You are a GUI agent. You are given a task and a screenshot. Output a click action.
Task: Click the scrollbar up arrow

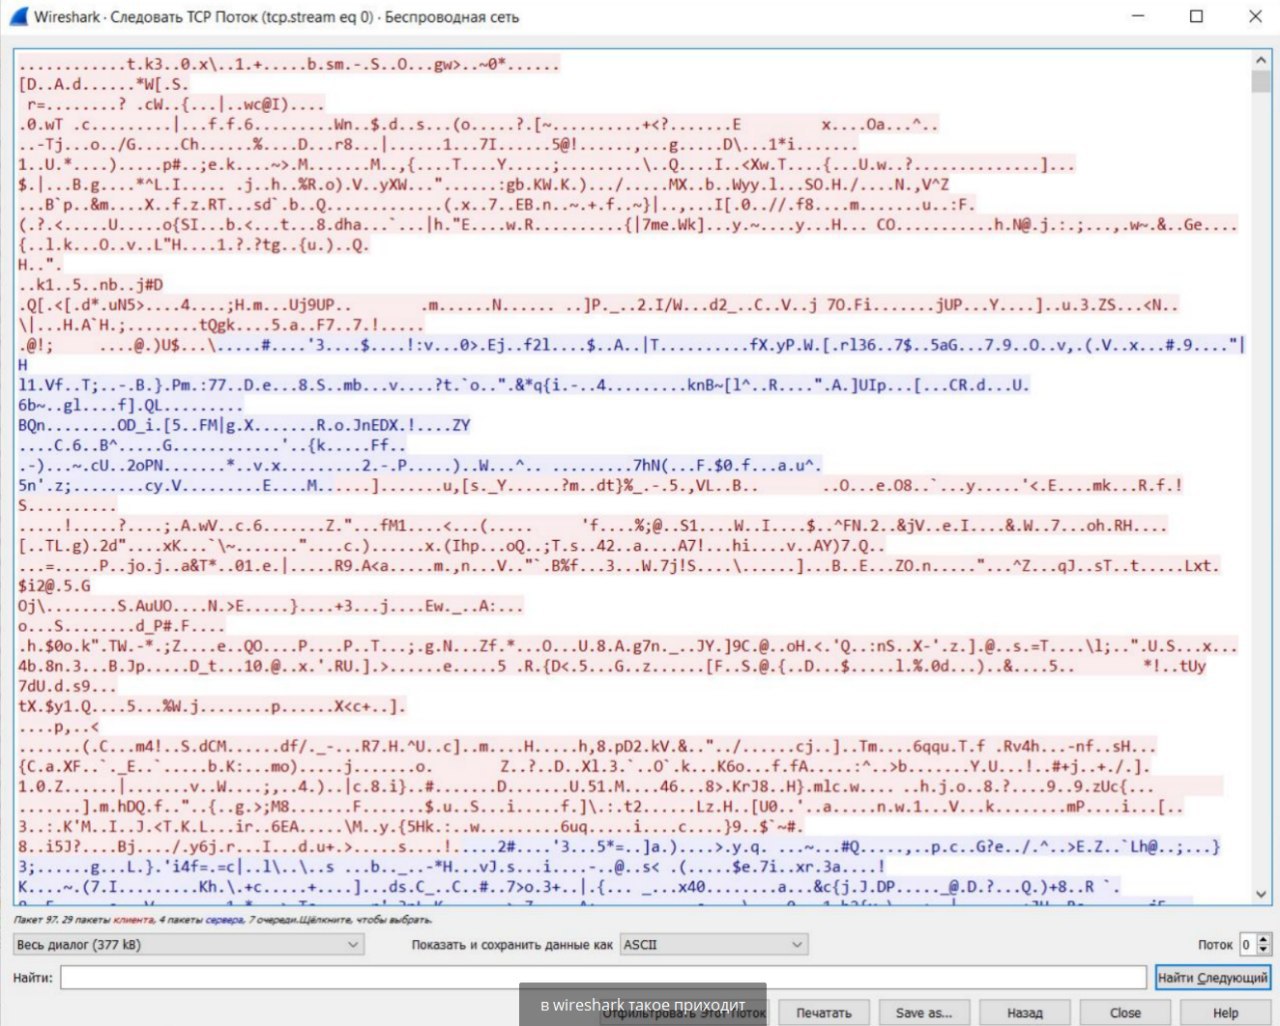point(1261,60)
